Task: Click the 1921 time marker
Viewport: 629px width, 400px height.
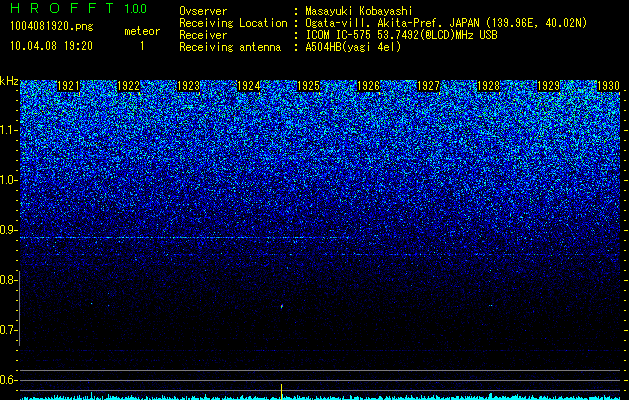Action: point(69,86)
